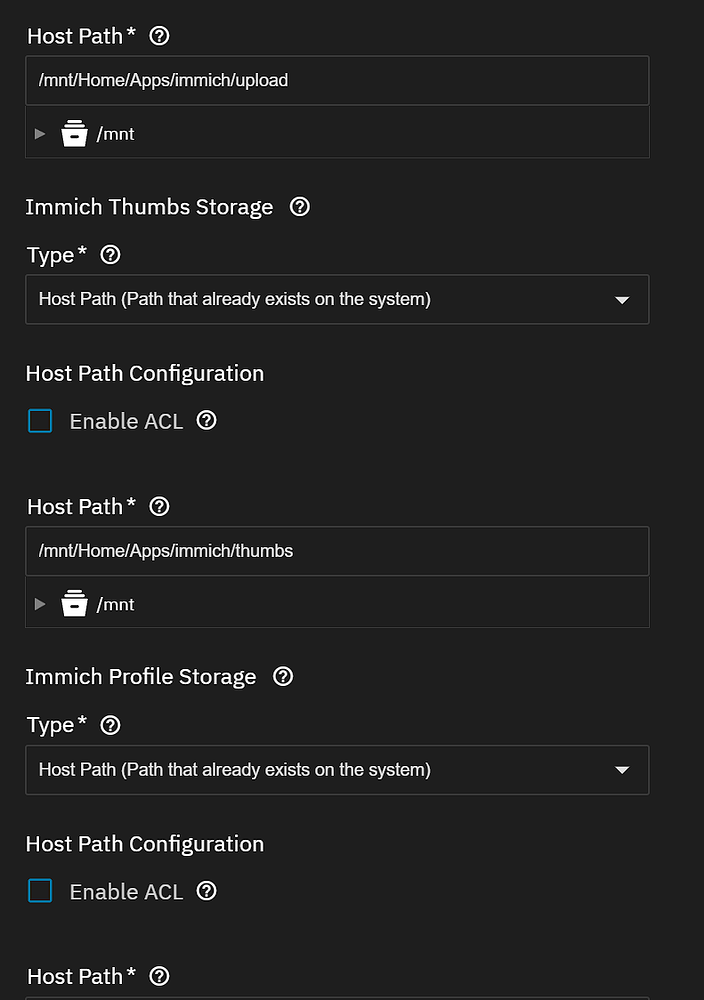Click the help icon next to Immich Profile Storage
The width and height of the screenshot is (704, 1000).
click(282, 676)
